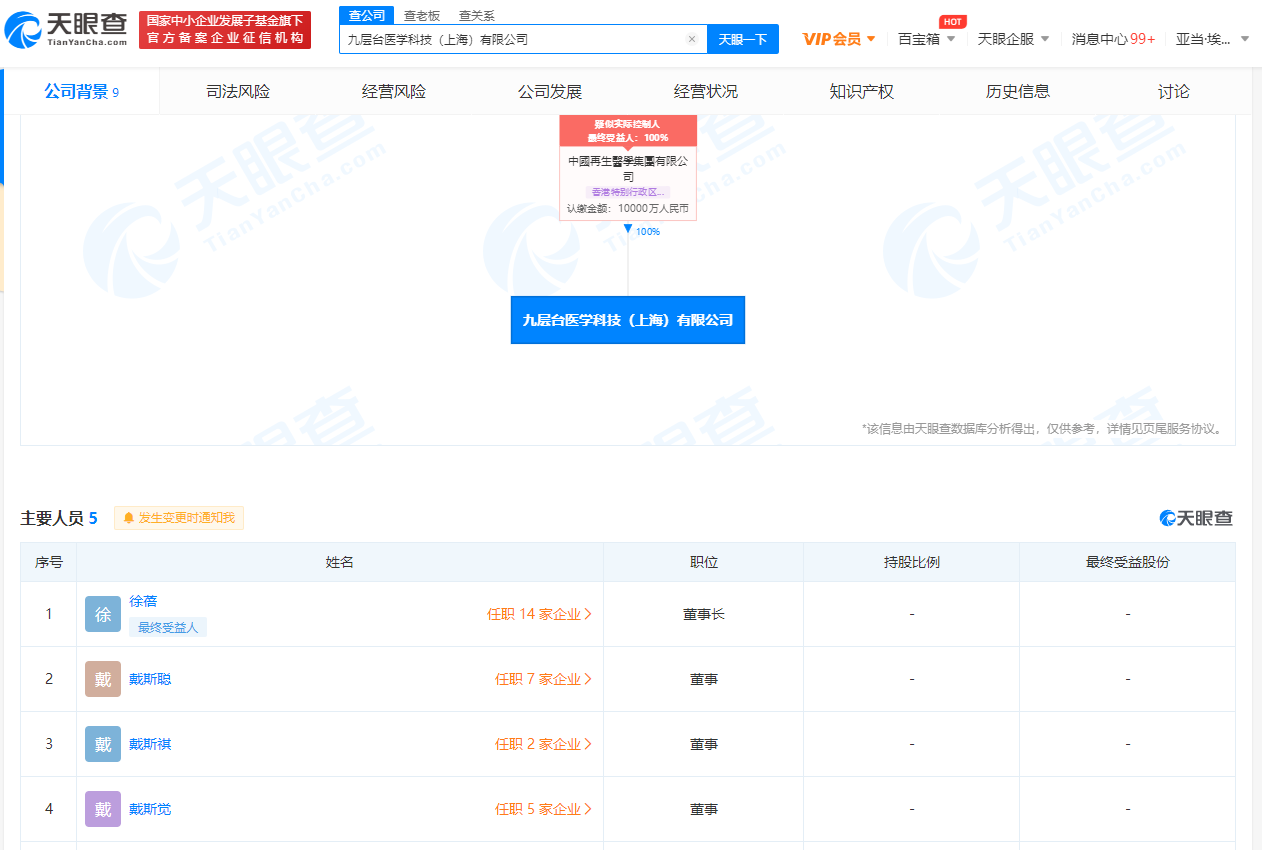1262x850 pixels.
Task: Open the 经营风险 tab
Action: [394, 92]
